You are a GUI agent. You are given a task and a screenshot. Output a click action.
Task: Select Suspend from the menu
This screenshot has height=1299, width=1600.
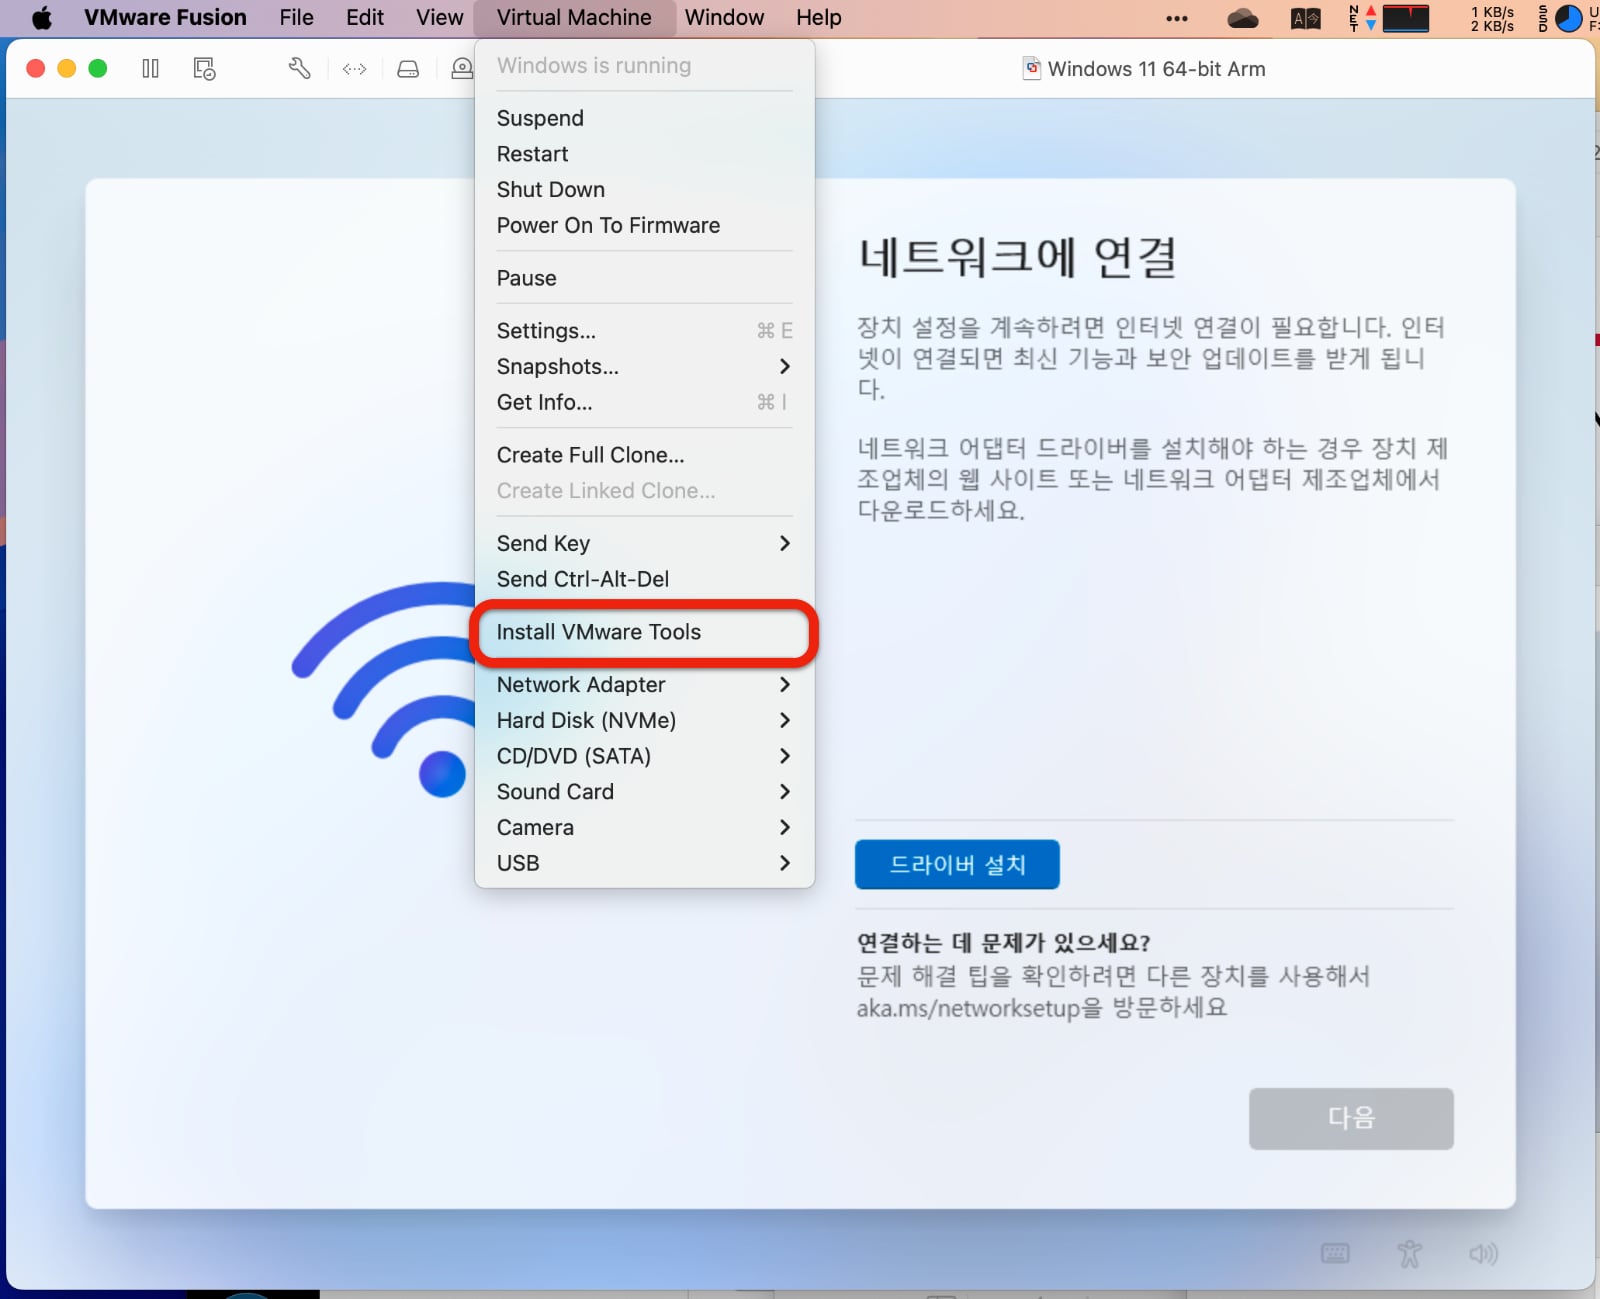644,118
